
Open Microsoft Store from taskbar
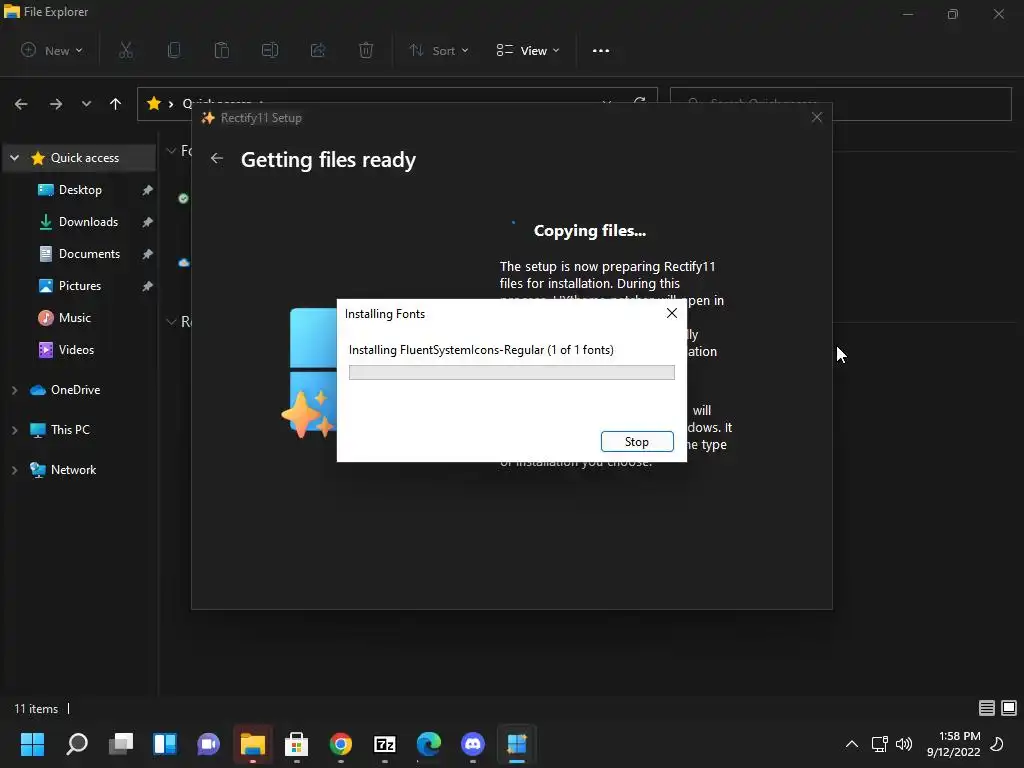click(x=296, y=744)
